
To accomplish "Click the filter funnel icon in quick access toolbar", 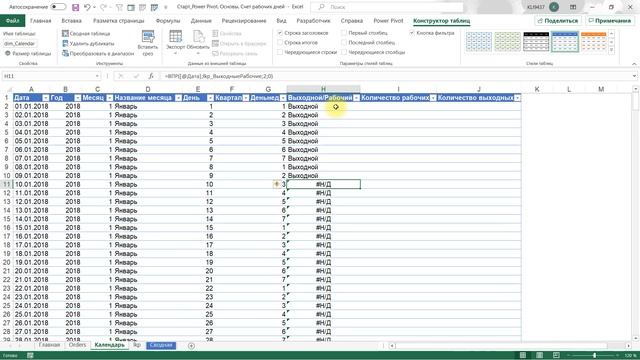I will click(x=119, y=7).
